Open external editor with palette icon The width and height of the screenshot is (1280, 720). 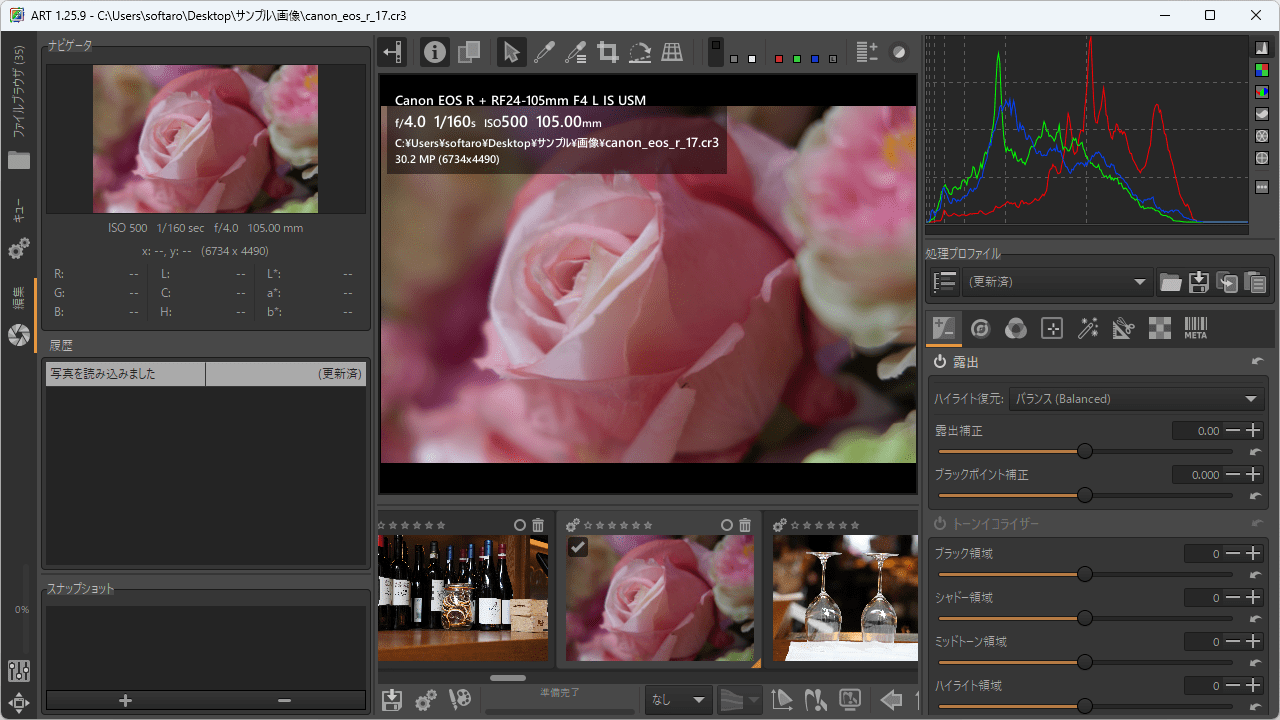(460, 700)
